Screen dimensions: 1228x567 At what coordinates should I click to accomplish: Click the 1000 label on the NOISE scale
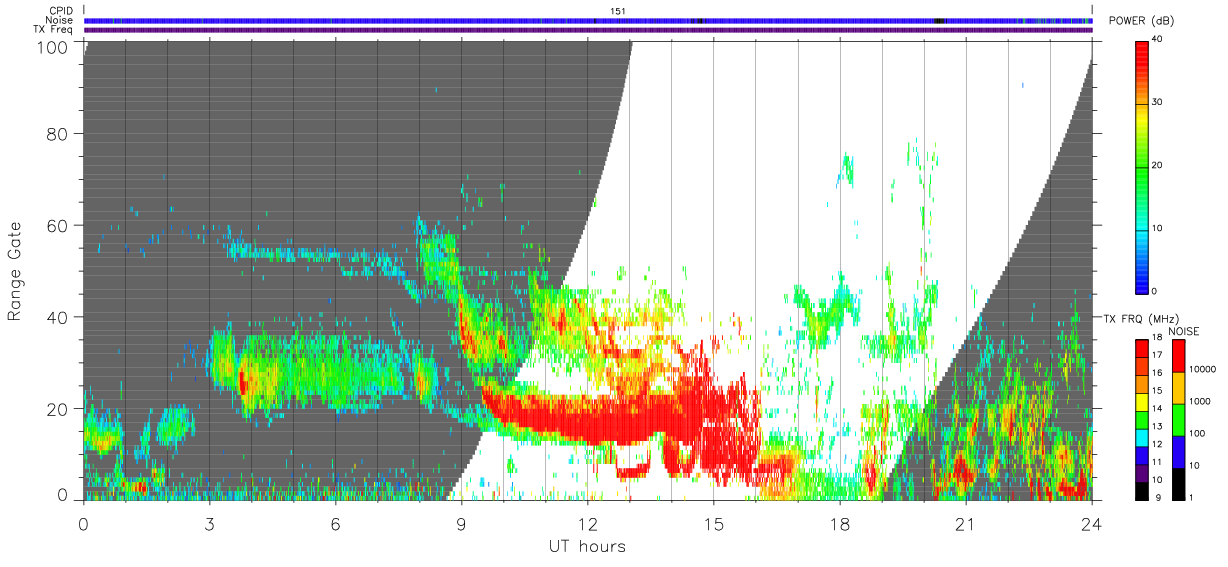[1202, 401]
